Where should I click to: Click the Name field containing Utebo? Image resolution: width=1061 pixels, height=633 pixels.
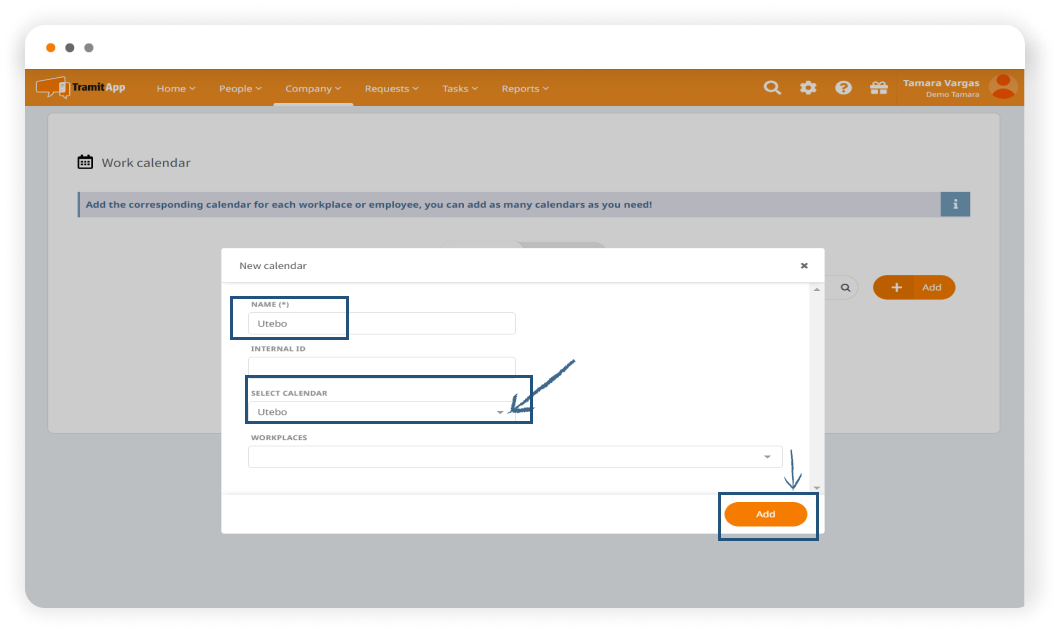click(x=381, y=324)
